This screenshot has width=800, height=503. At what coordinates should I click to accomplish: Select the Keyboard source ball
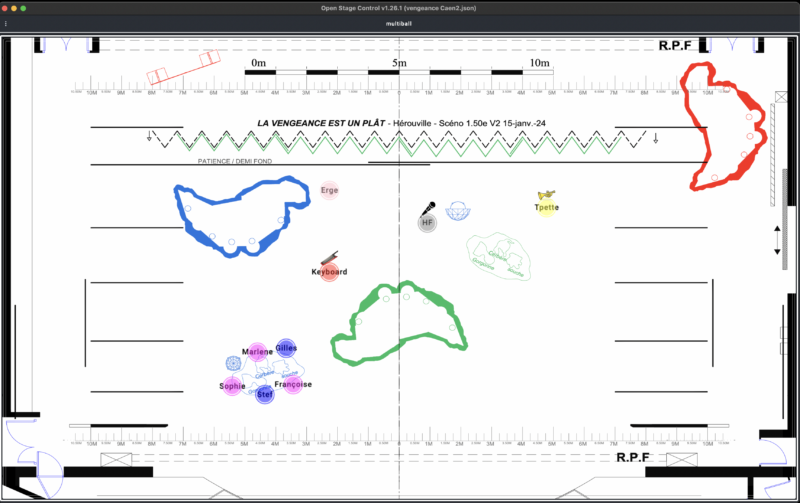(329, 271)
